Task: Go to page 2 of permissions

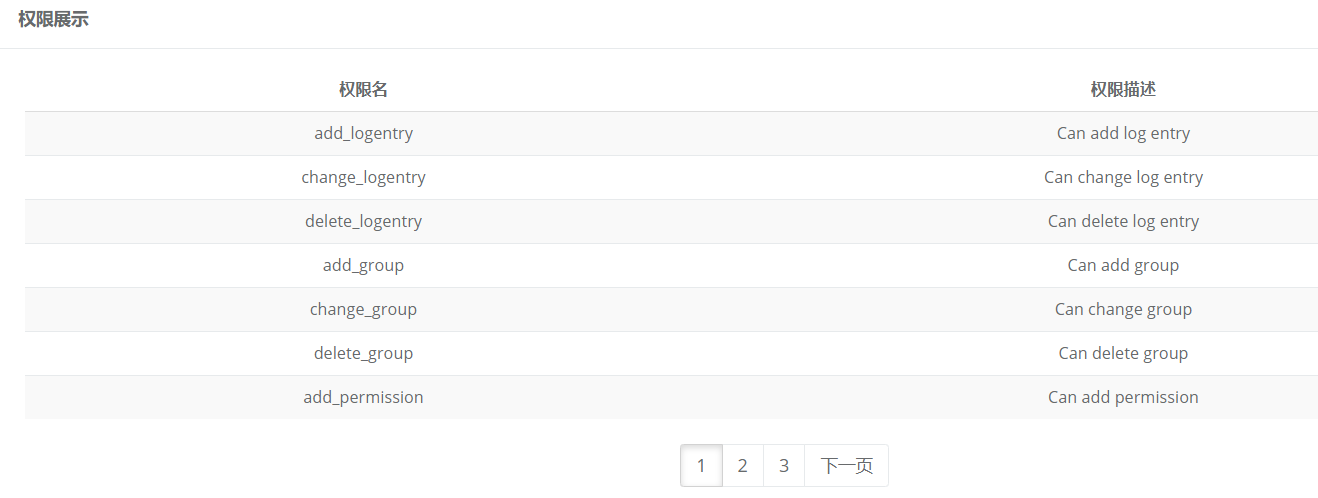Action: (742, 466)
